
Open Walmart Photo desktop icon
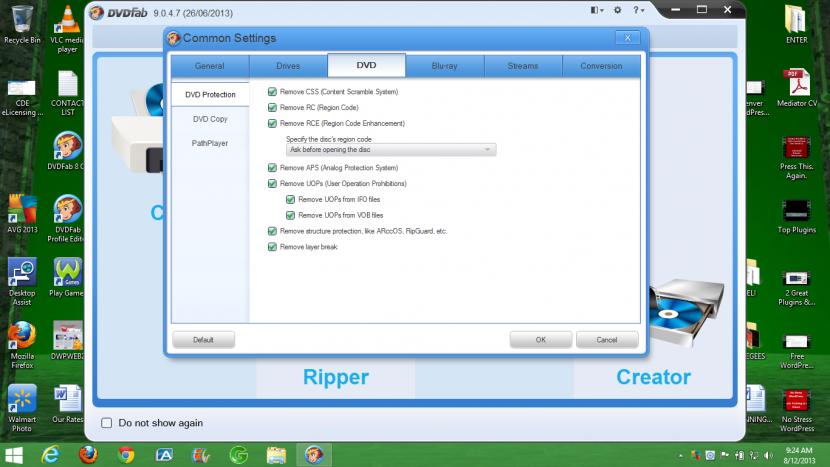(22, 408)
